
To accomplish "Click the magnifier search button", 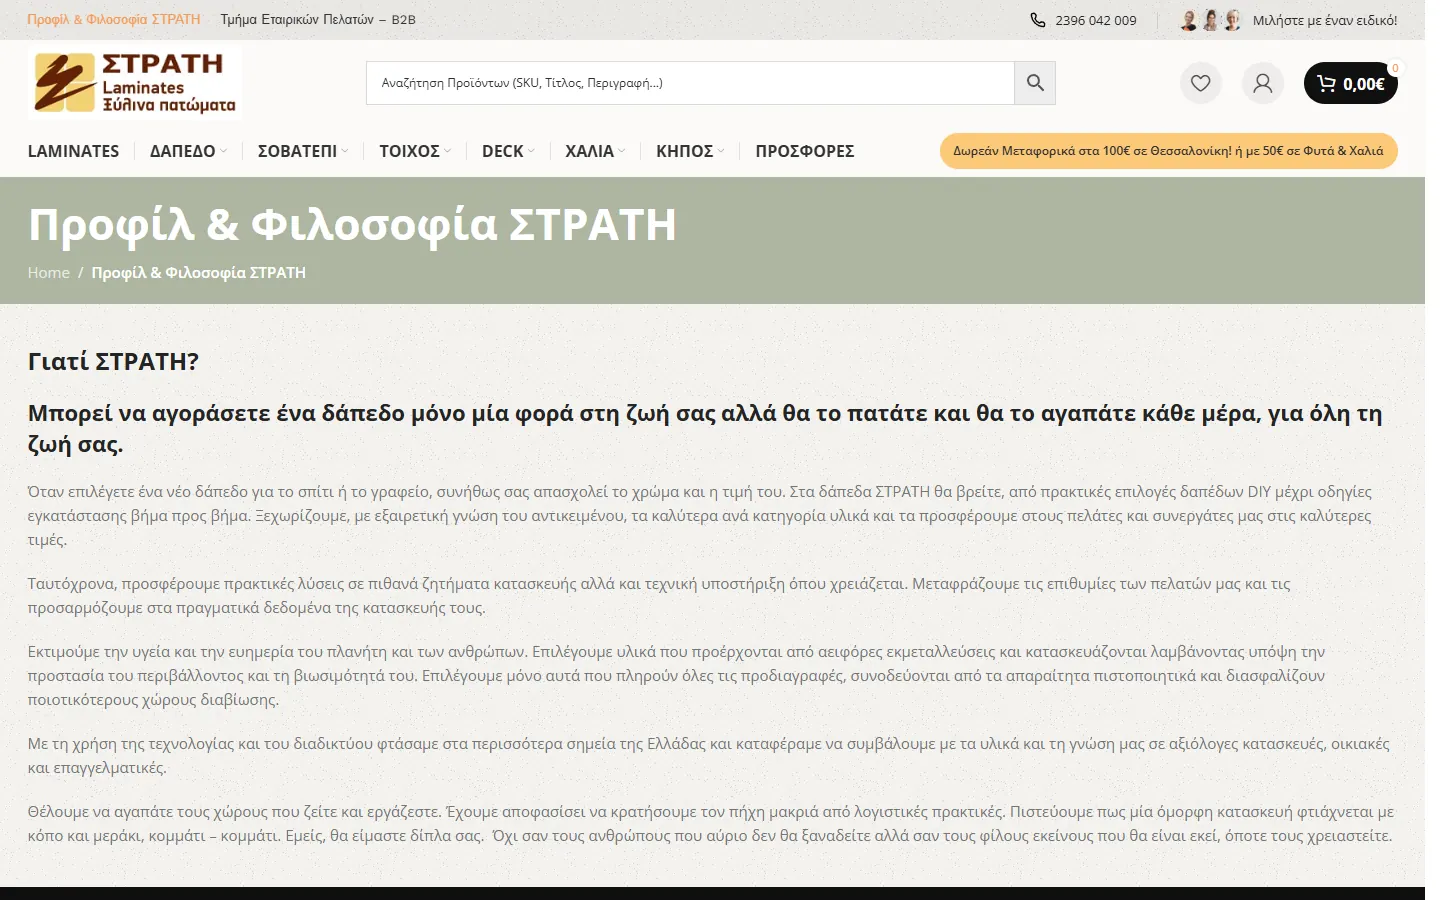I will [x=1035, y=83].
